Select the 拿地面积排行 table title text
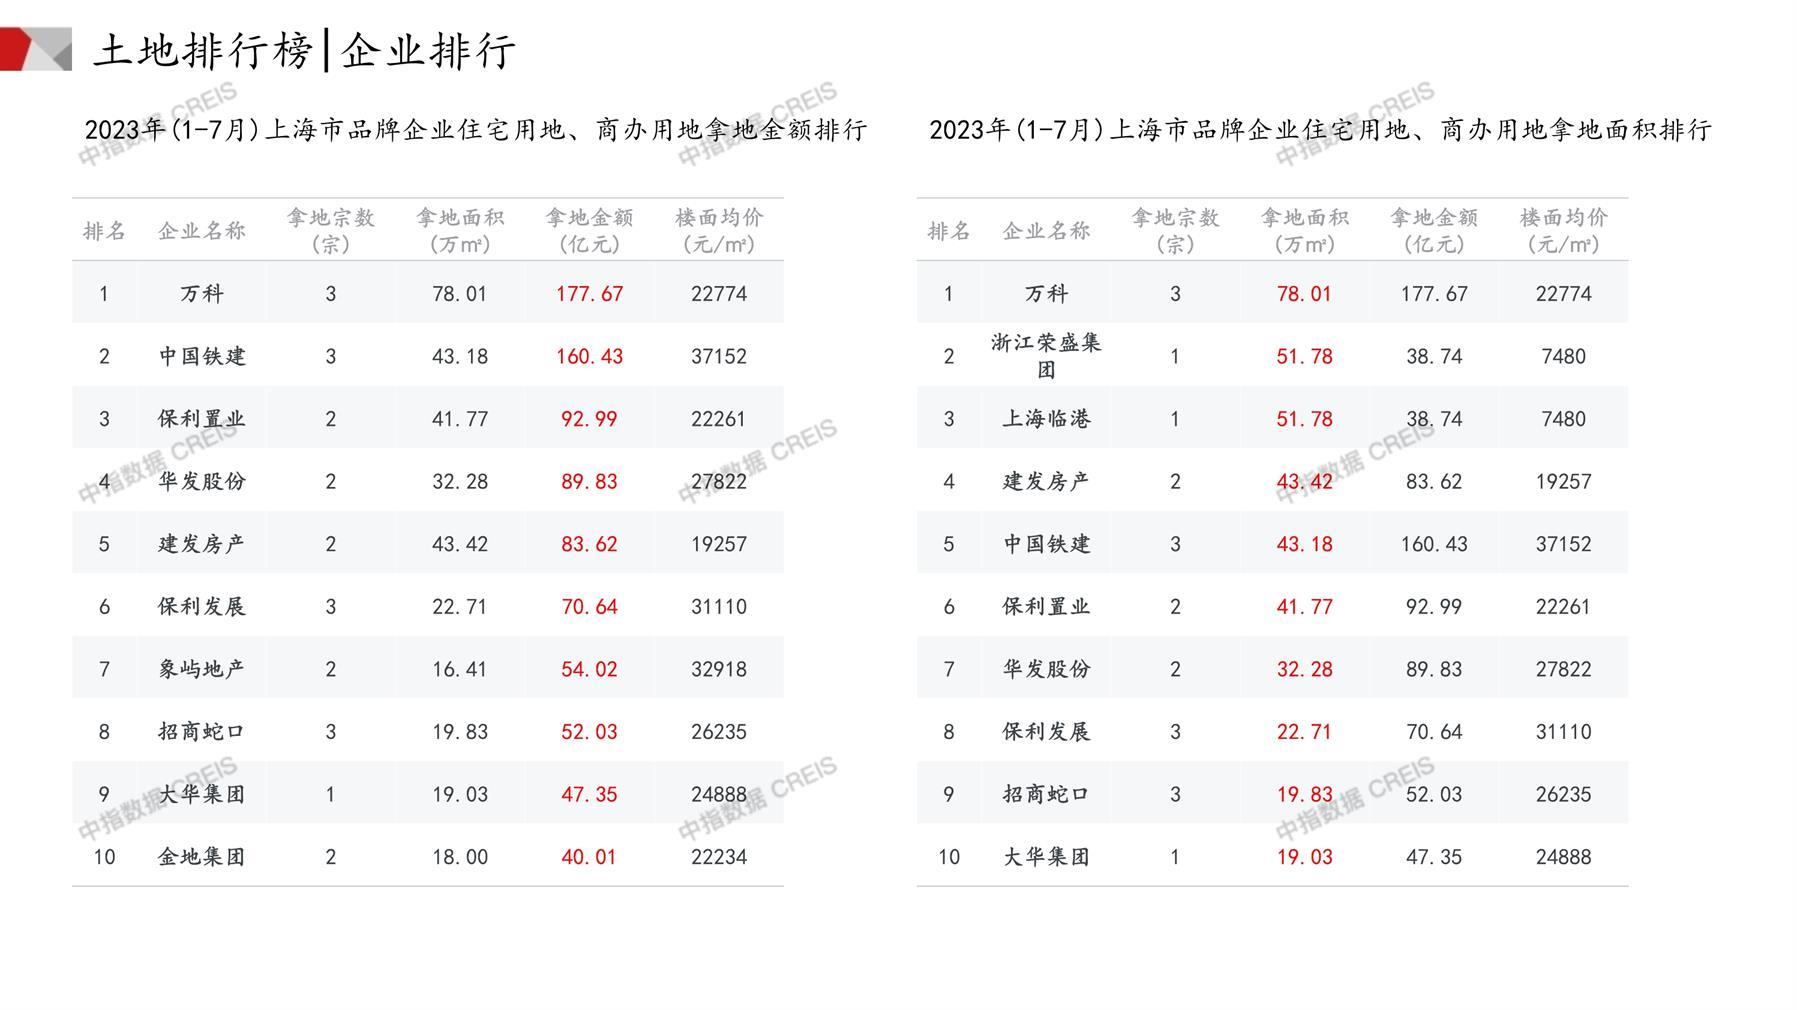 coord(1320,130)
